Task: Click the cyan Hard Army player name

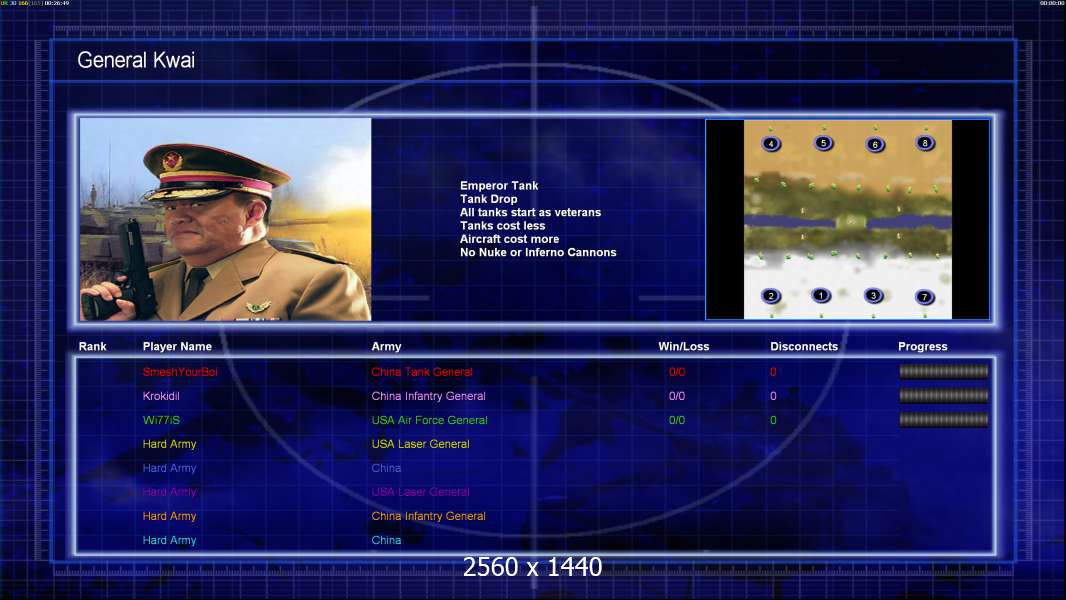Action: click(x=169, y=540)
